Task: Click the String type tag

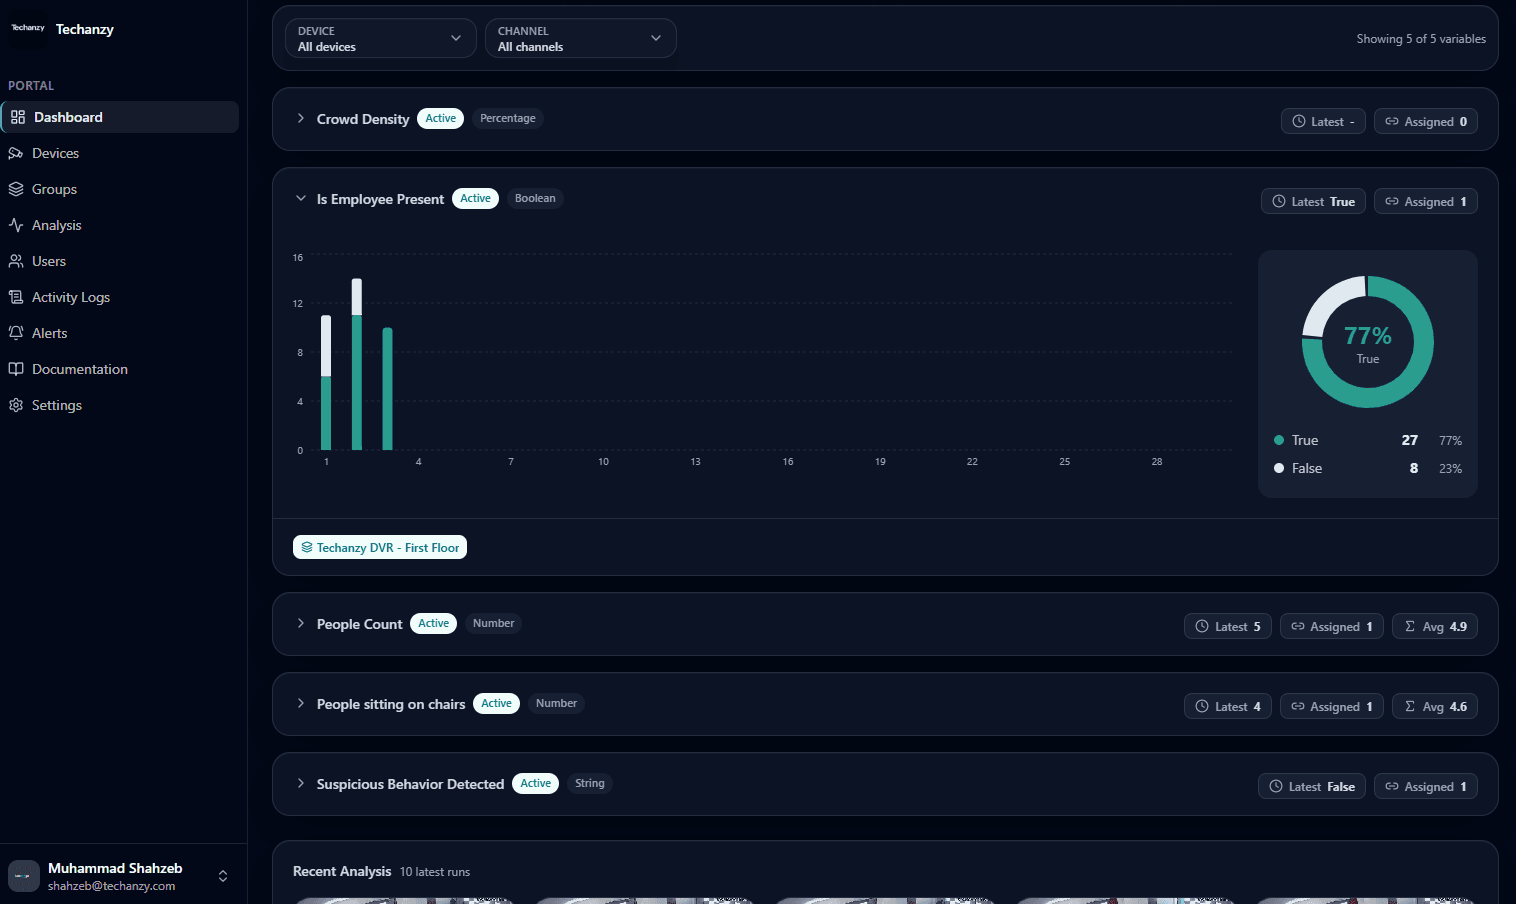Action: click(590, 783)
